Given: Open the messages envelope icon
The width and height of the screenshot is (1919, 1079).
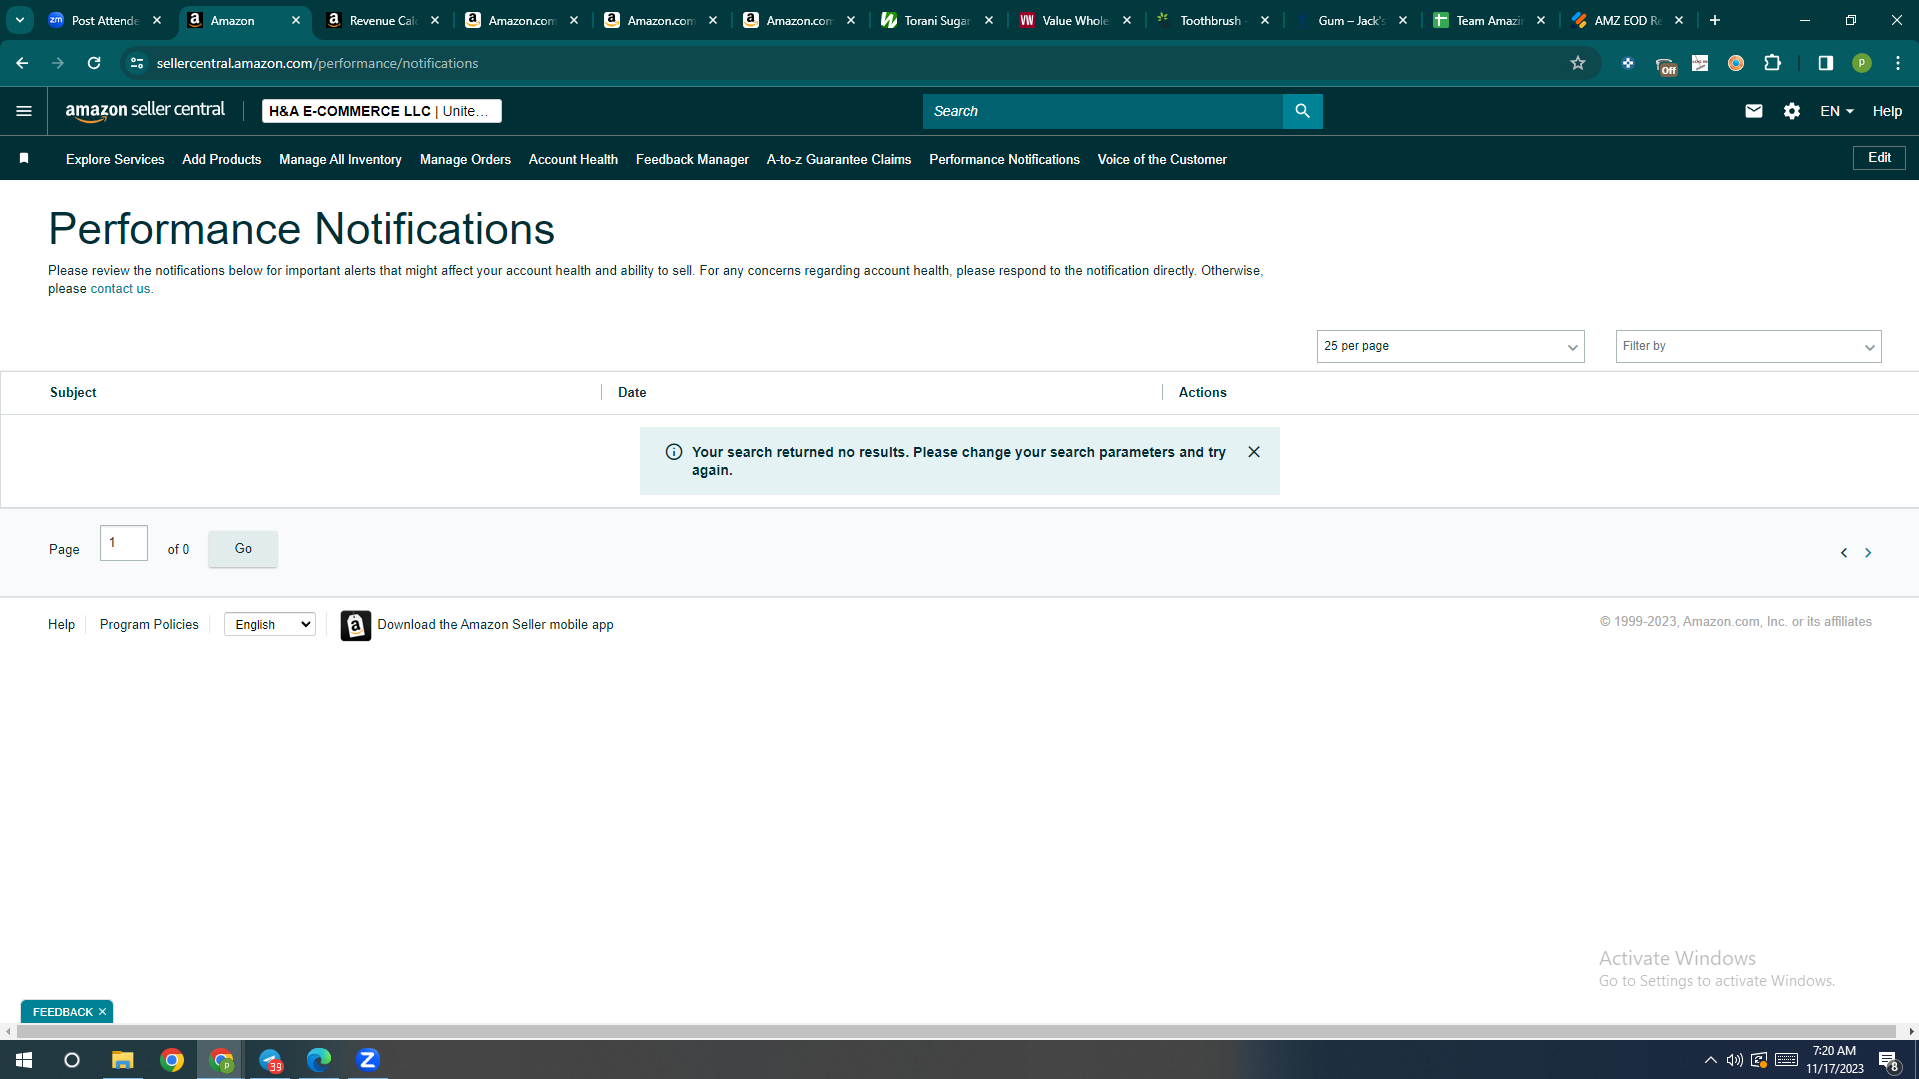Looking at the screenshot, I should 1754,111.
